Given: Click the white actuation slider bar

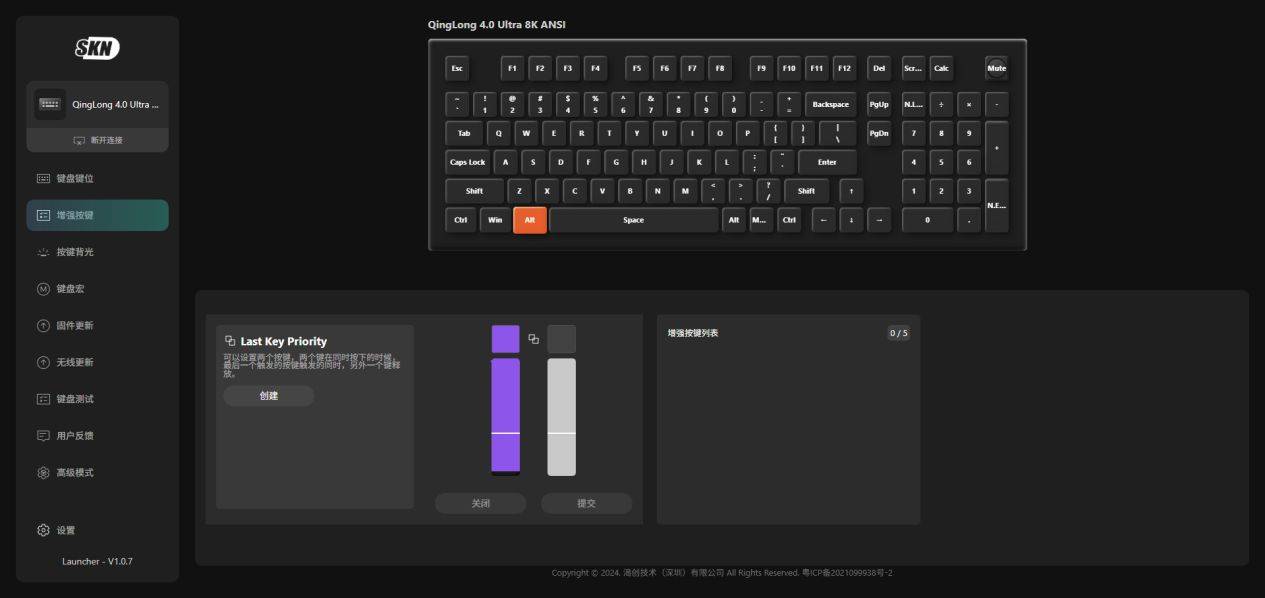Looking at the screenshot, I should pos(561,415).
